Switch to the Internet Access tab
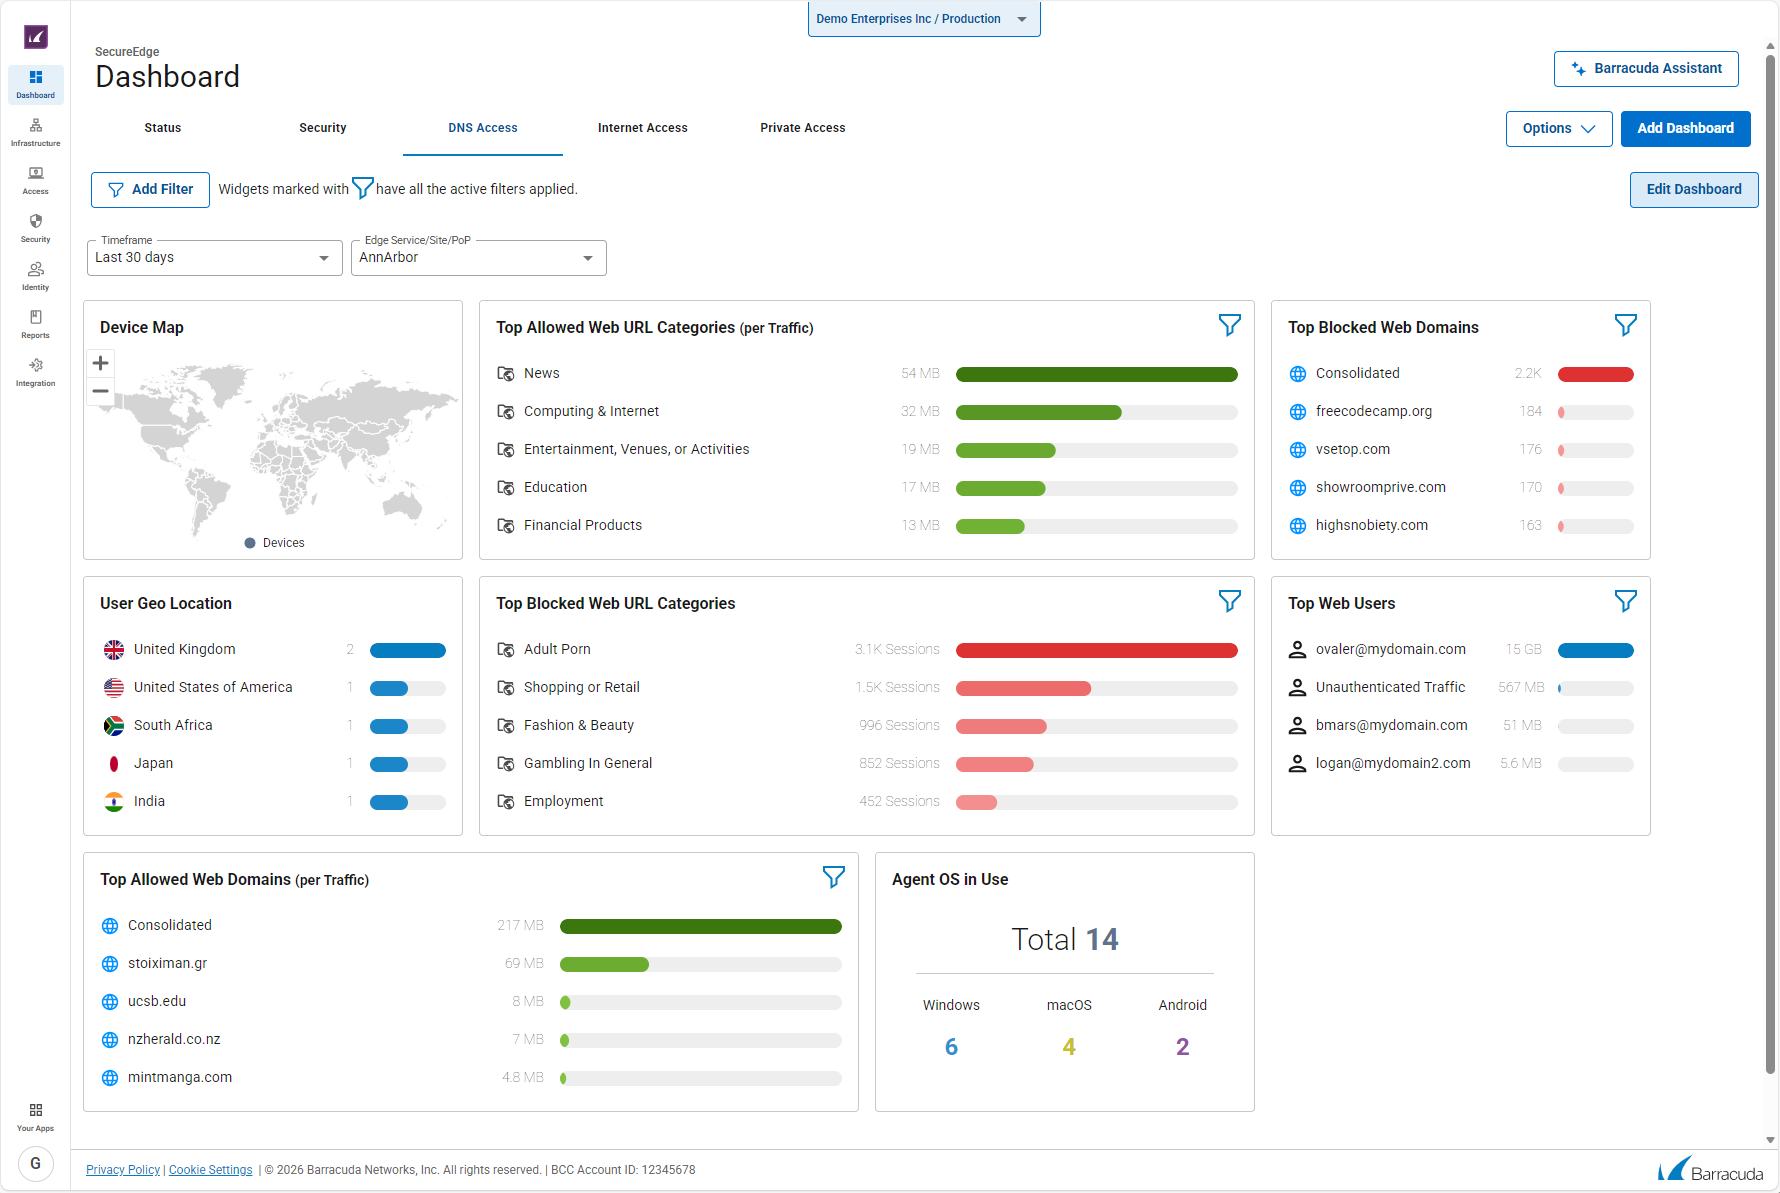The image size is (1780, 1193). click(x=642, y=128)
